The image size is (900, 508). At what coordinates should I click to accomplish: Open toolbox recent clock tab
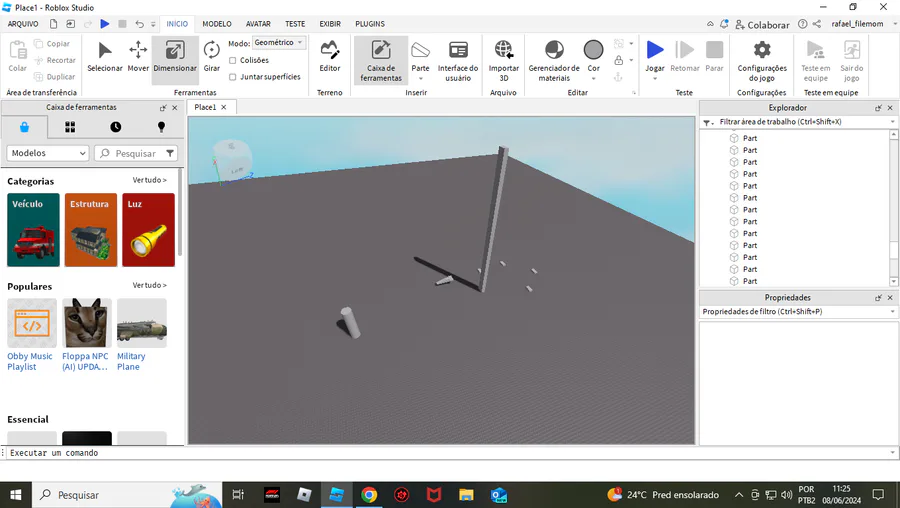[x=115, y=127]
